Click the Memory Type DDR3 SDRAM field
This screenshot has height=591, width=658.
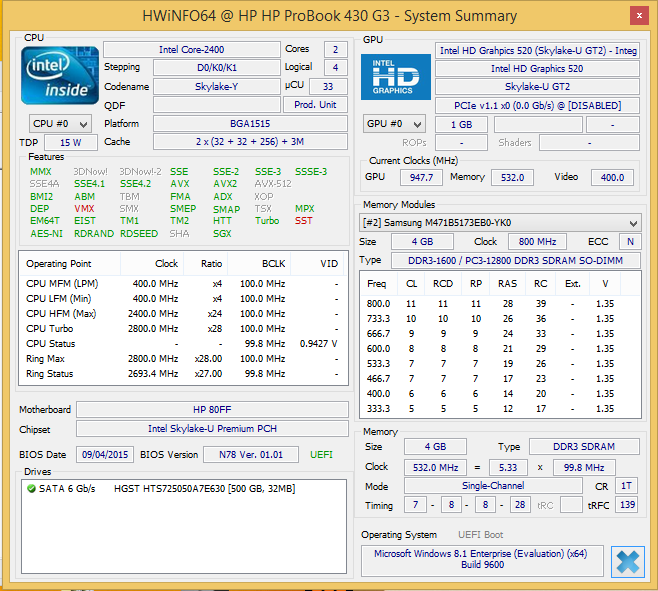[584, 447]
